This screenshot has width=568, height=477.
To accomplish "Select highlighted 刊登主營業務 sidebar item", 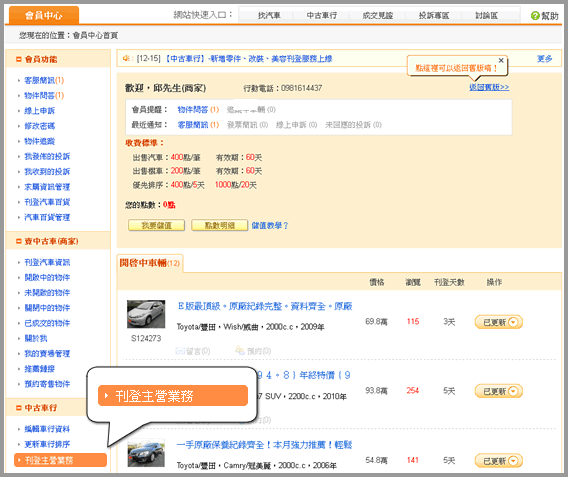I will (60, 460).
